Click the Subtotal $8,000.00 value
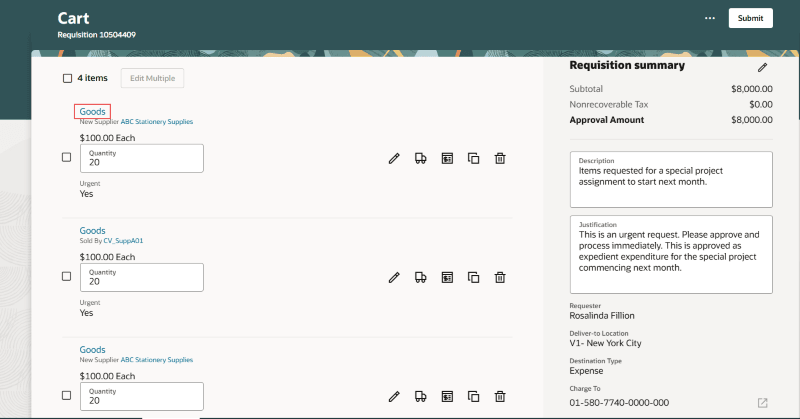Image resolution: width=800 pixels, height=419 pixels. pos(752,89)
